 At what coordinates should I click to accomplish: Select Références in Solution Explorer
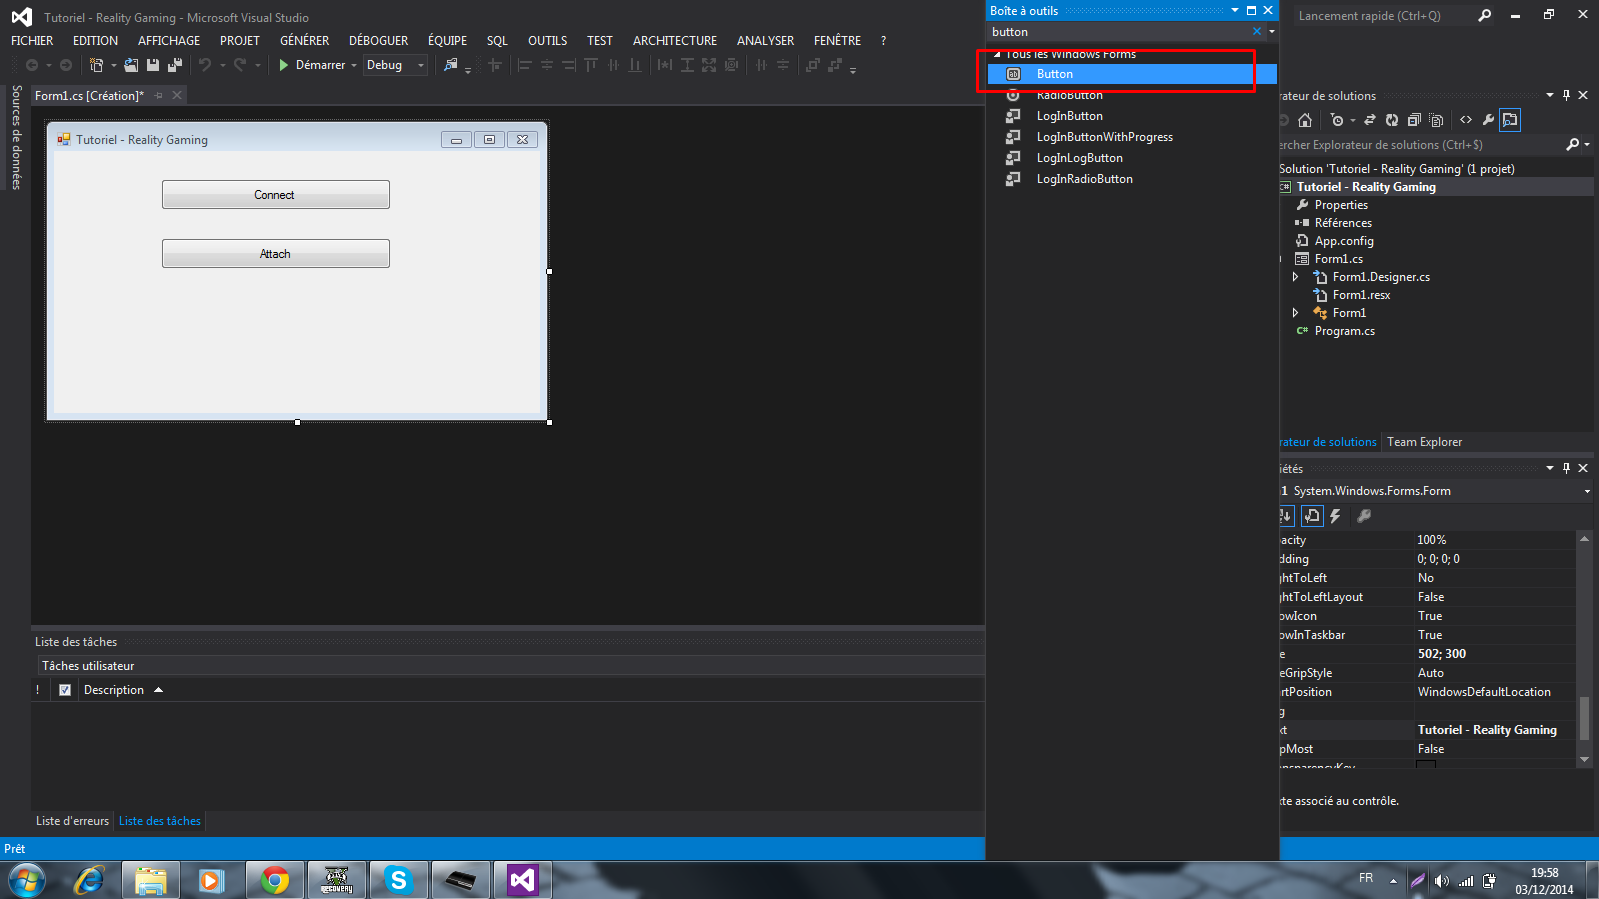[x=1343, y=223]
